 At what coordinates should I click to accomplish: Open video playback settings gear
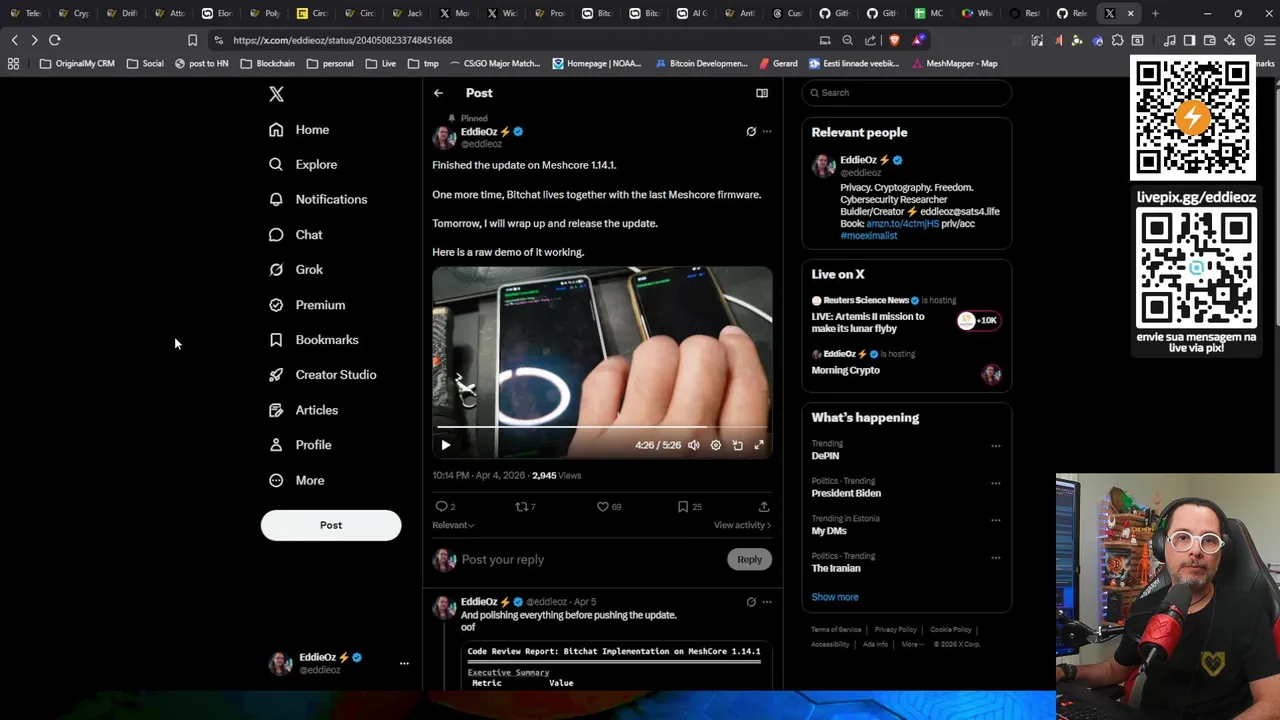[x=716, y=445]
